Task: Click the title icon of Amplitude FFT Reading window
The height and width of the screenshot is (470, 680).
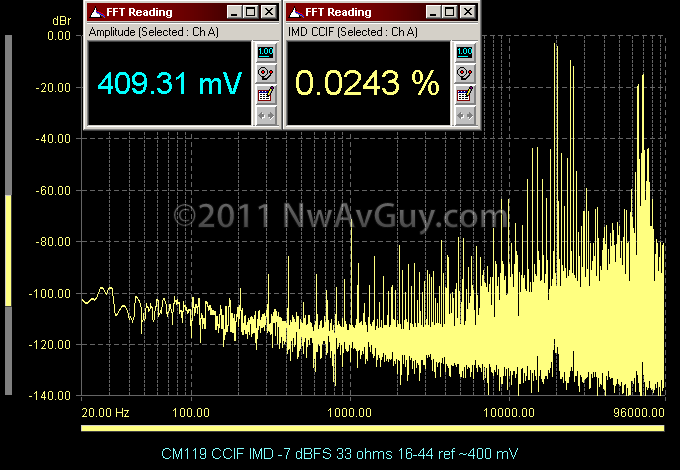Action: 96,12
